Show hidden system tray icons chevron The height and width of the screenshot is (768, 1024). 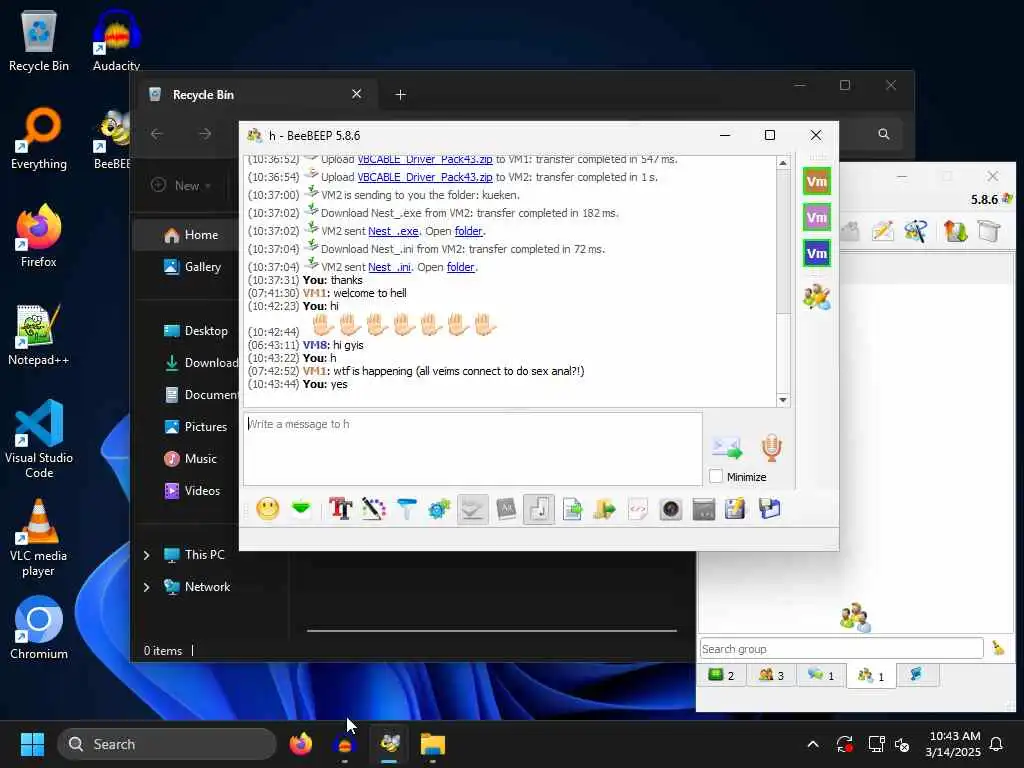tap(813, 744)
